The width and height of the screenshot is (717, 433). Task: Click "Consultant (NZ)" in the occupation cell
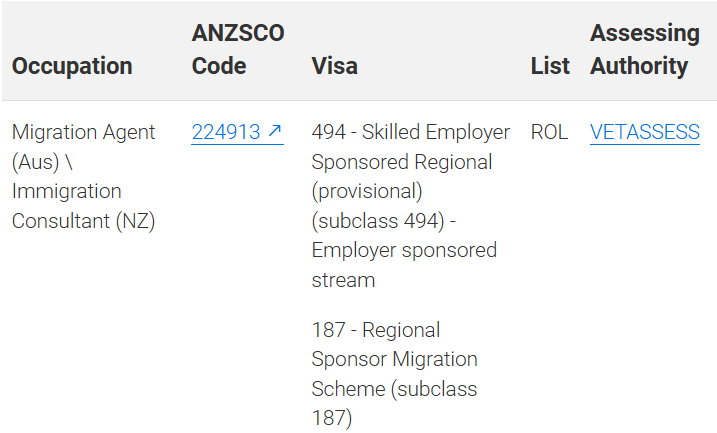[83, 221]
